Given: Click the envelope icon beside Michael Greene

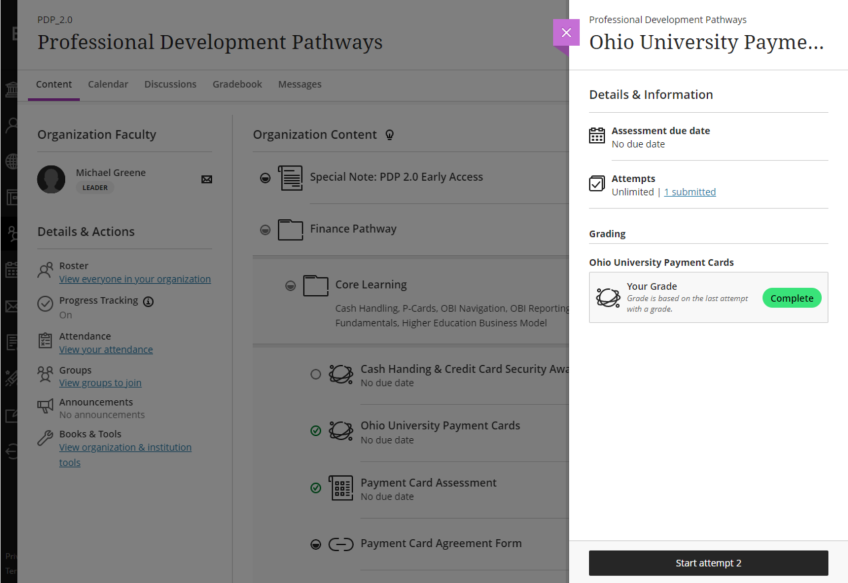Looking at the screenshot, I should tap(207, 179).
